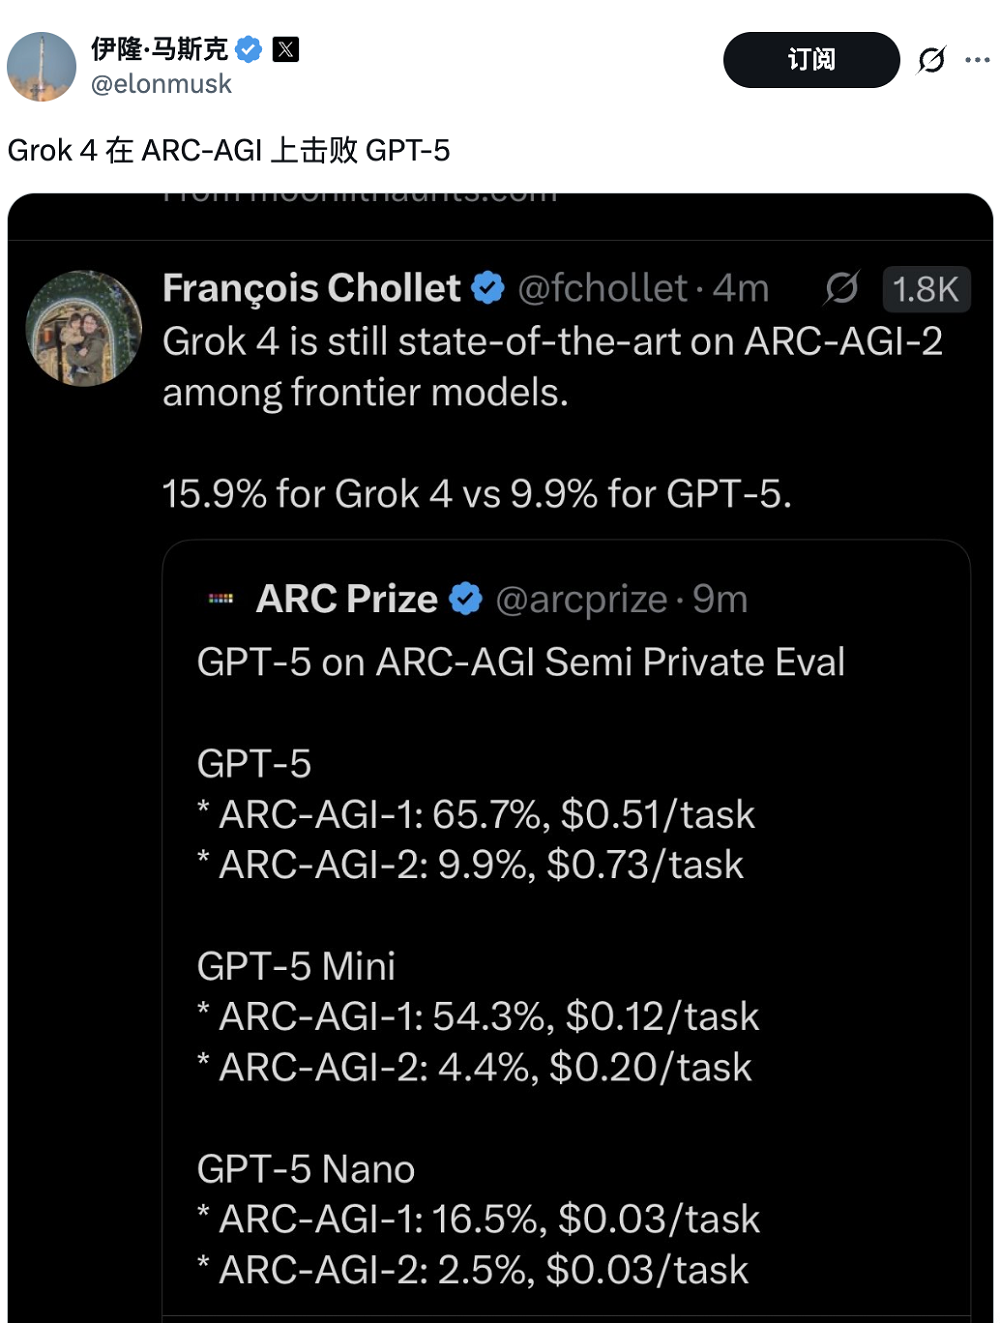Click the François Chollet display name
Image resolution: width=1000 pixels, height=1323 pixels.
coord(311,288)
